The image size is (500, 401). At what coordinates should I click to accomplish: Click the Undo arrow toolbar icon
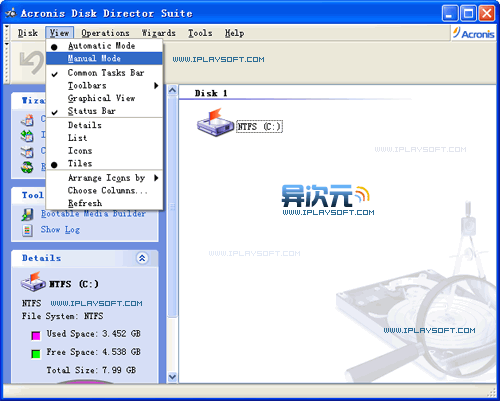32,63
